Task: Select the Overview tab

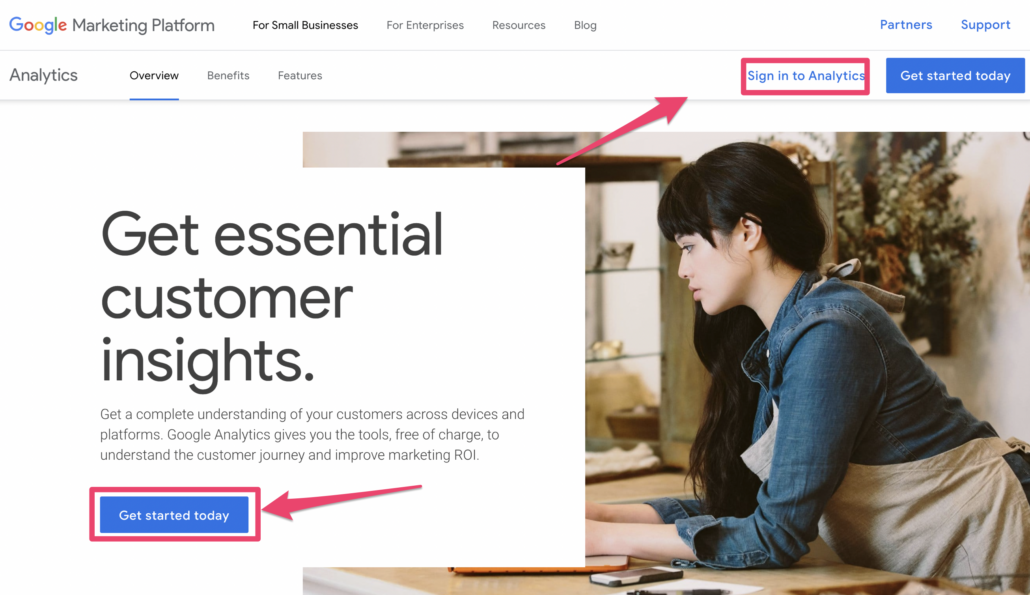Action: [154, 76]
